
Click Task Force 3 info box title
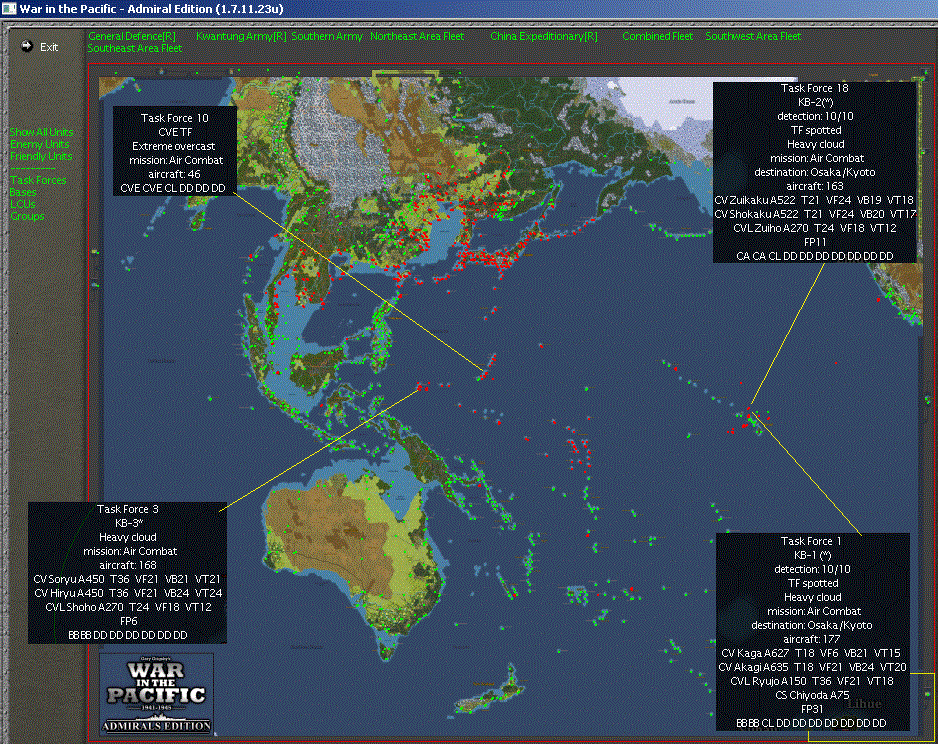tap(127, 509)
